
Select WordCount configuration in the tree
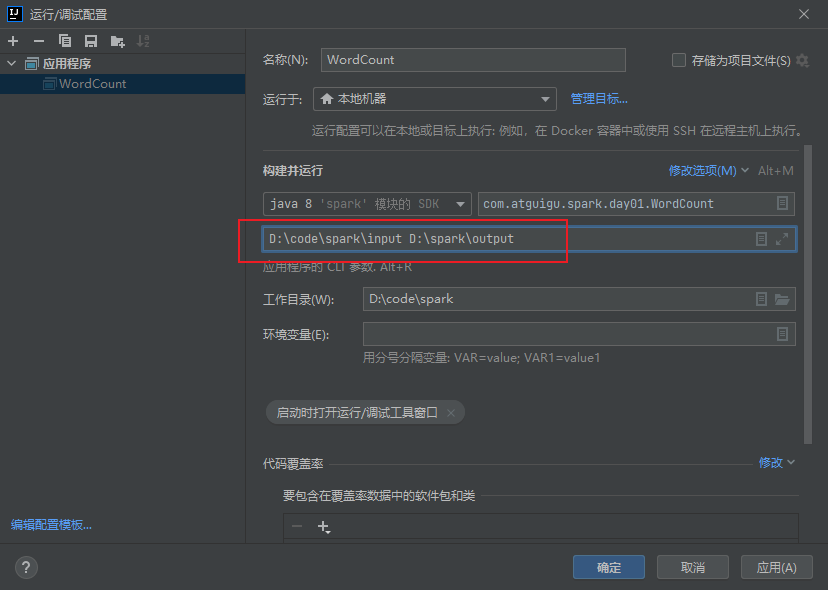(92, 84)
